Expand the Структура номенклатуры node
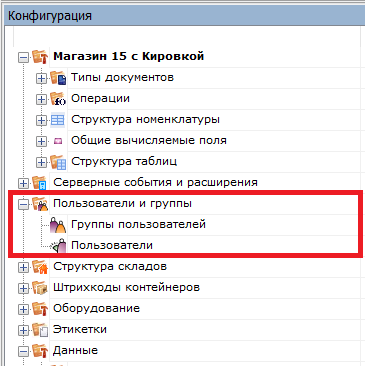The image size is (365, 366). tap(41, 120)
